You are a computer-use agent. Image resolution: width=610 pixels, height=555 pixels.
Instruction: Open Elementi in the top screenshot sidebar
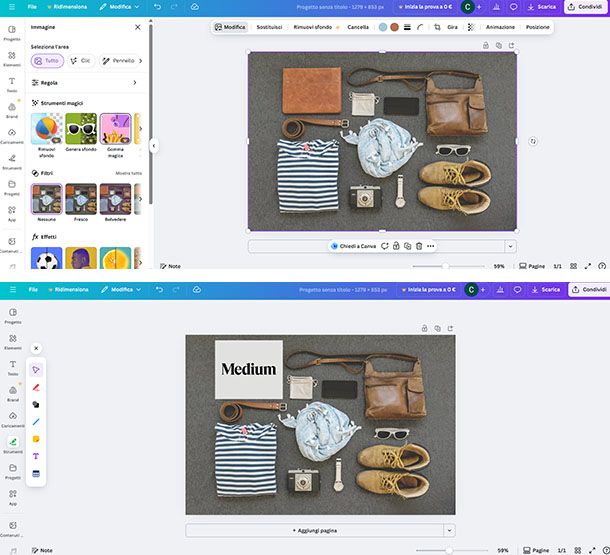click(x=12, y=59)
